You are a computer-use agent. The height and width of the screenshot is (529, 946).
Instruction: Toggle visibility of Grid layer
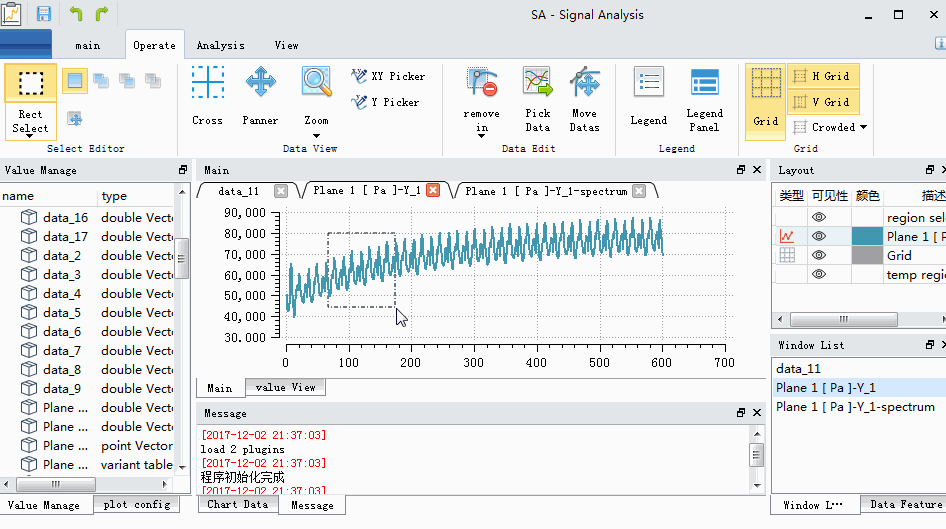coord(819,255)
